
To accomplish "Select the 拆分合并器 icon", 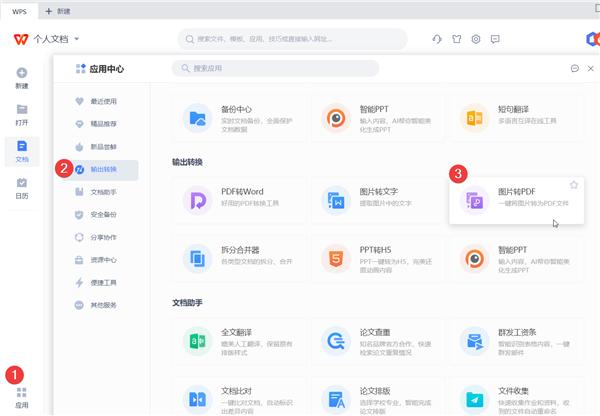I will [196, 259].
